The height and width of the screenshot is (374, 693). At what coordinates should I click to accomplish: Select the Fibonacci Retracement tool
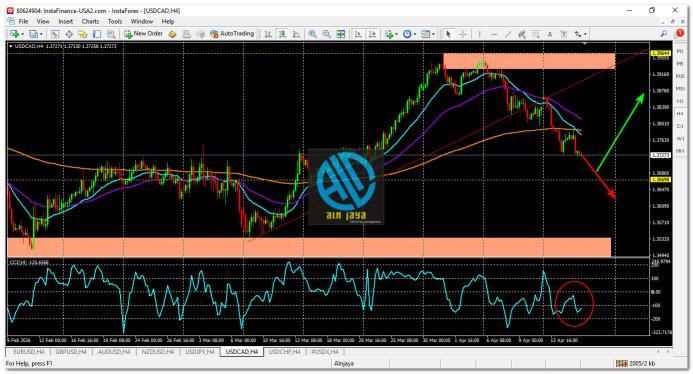536,34
